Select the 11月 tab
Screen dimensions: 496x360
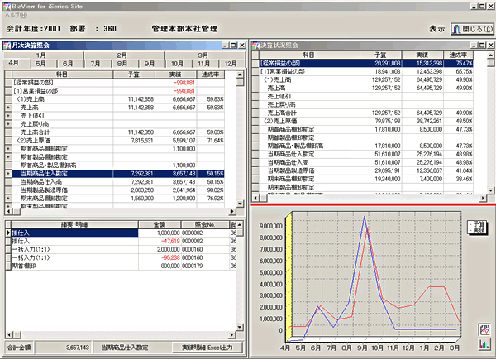pos(203,63)
